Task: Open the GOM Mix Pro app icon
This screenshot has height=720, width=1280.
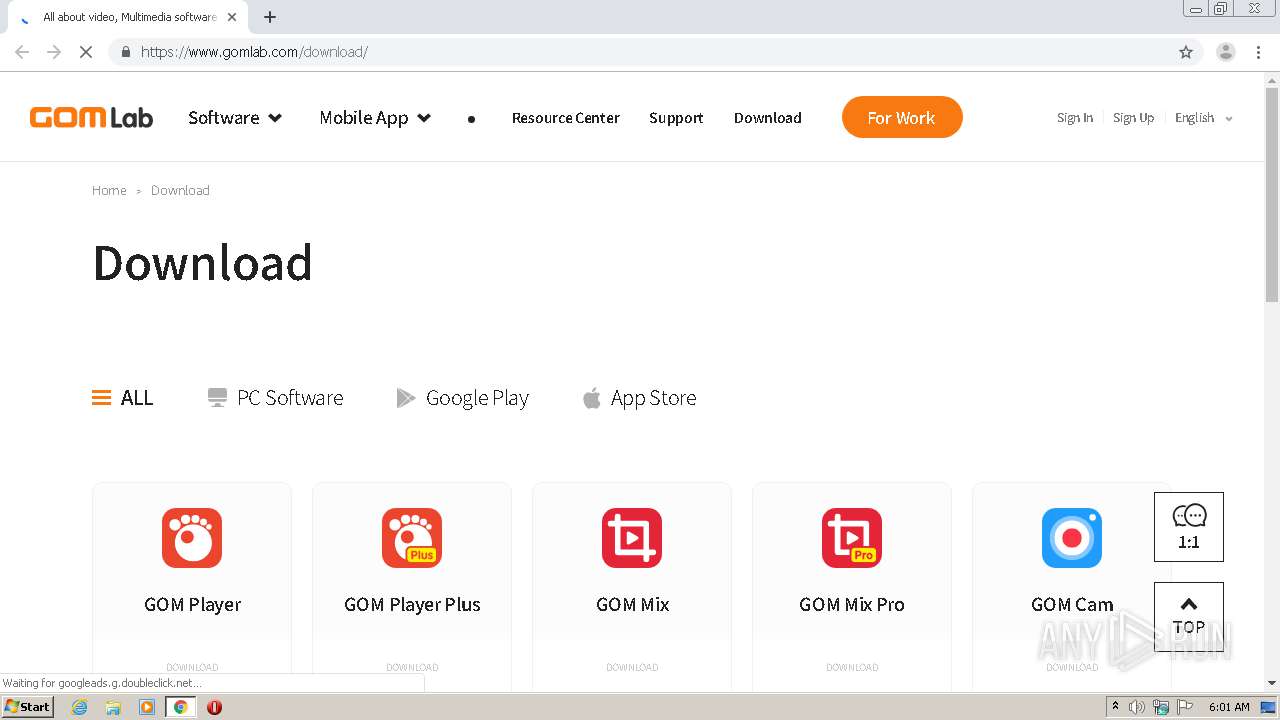Action: coord(852,538)
